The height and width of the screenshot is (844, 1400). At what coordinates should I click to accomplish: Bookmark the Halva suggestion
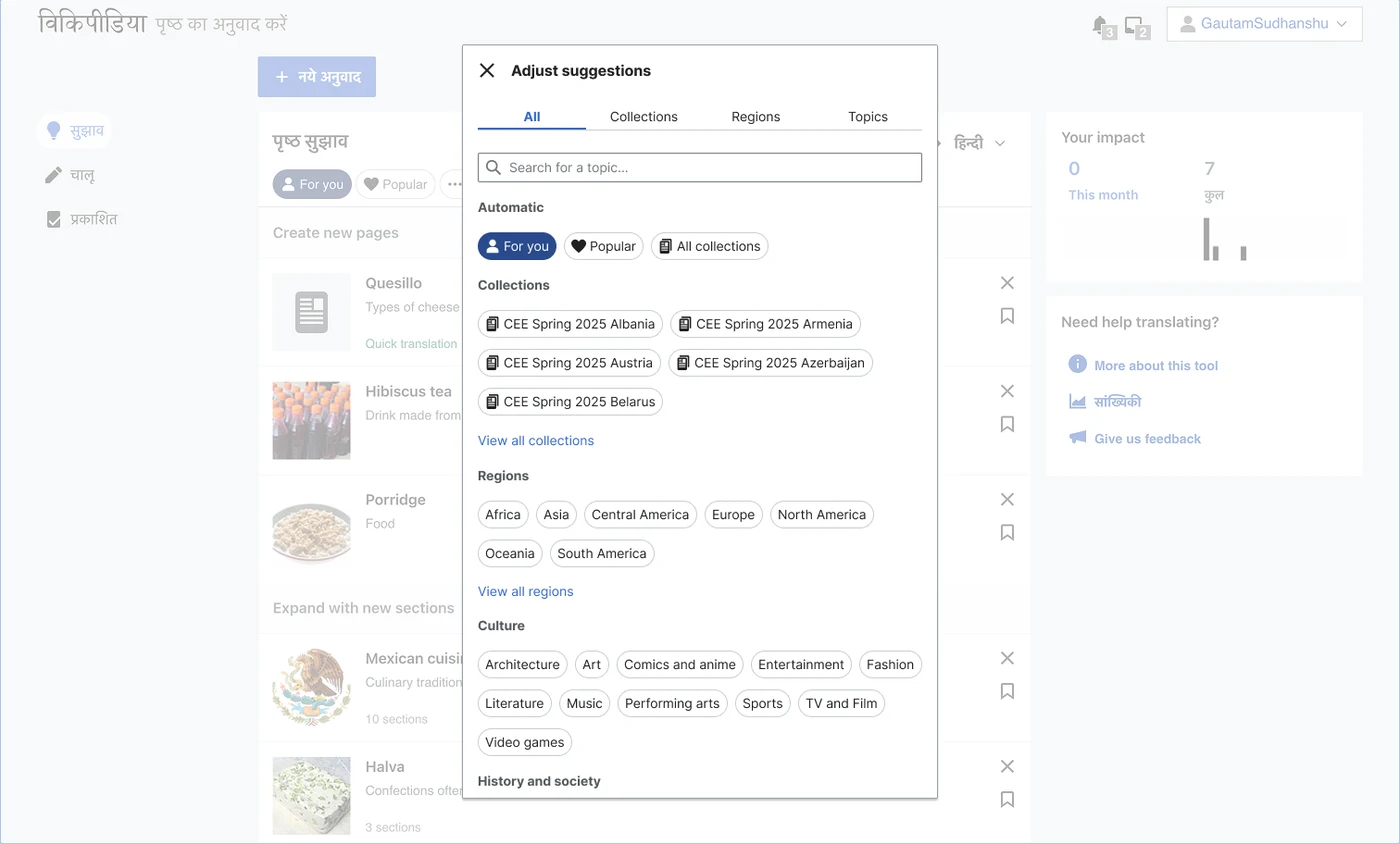pyautogui.click(x=1007, y=799)
